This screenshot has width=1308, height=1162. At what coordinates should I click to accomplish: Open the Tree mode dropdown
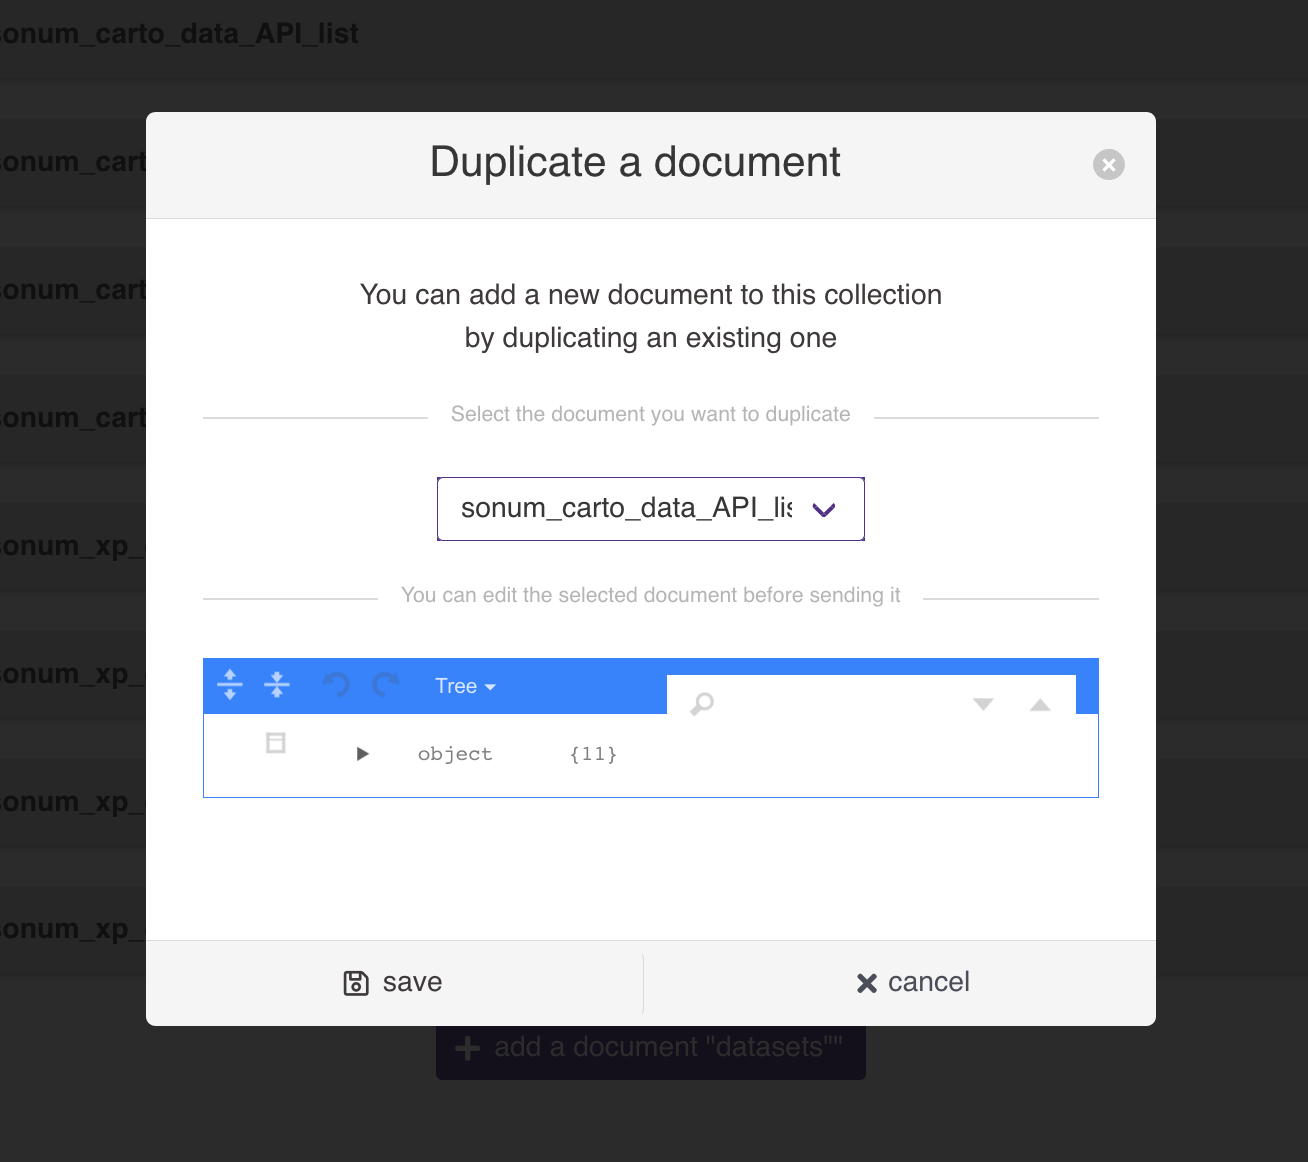[465, 686]
